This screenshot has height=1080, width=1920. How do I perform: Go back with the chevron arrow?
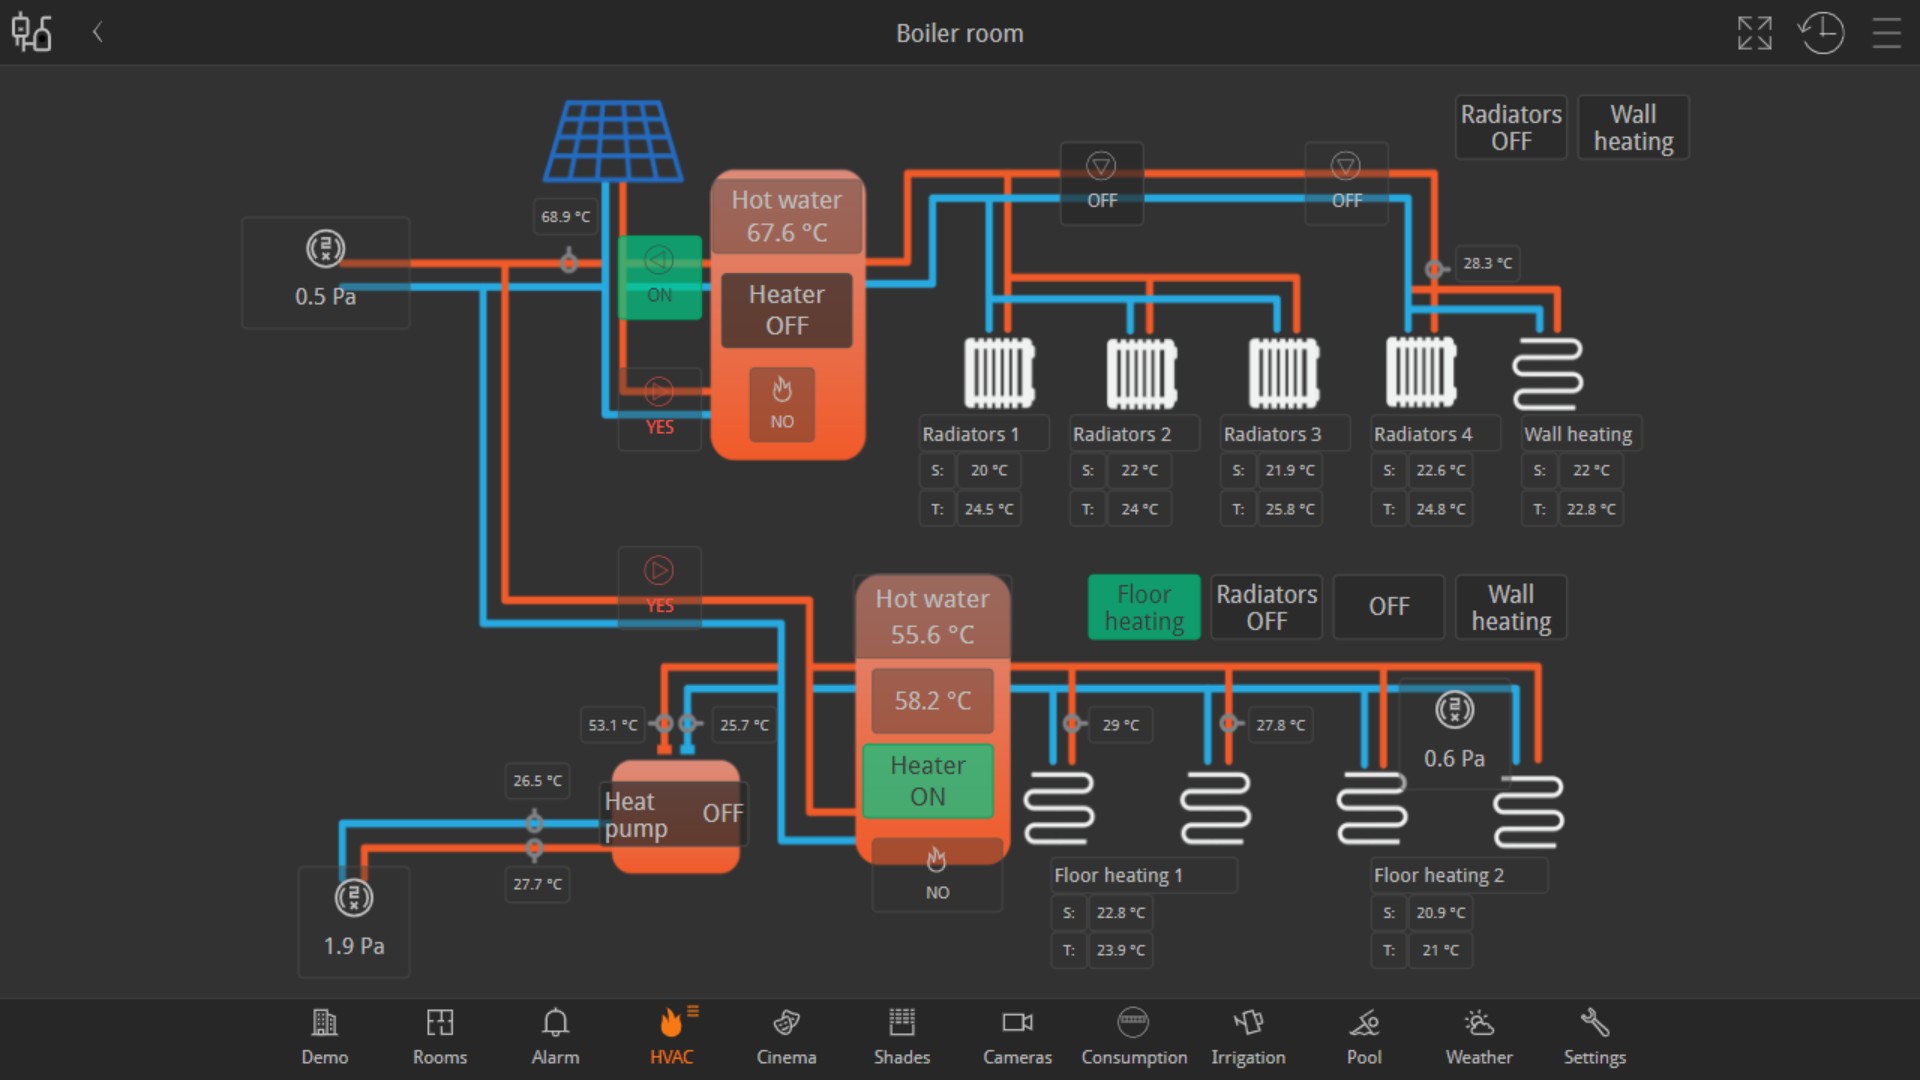[98, 32]
